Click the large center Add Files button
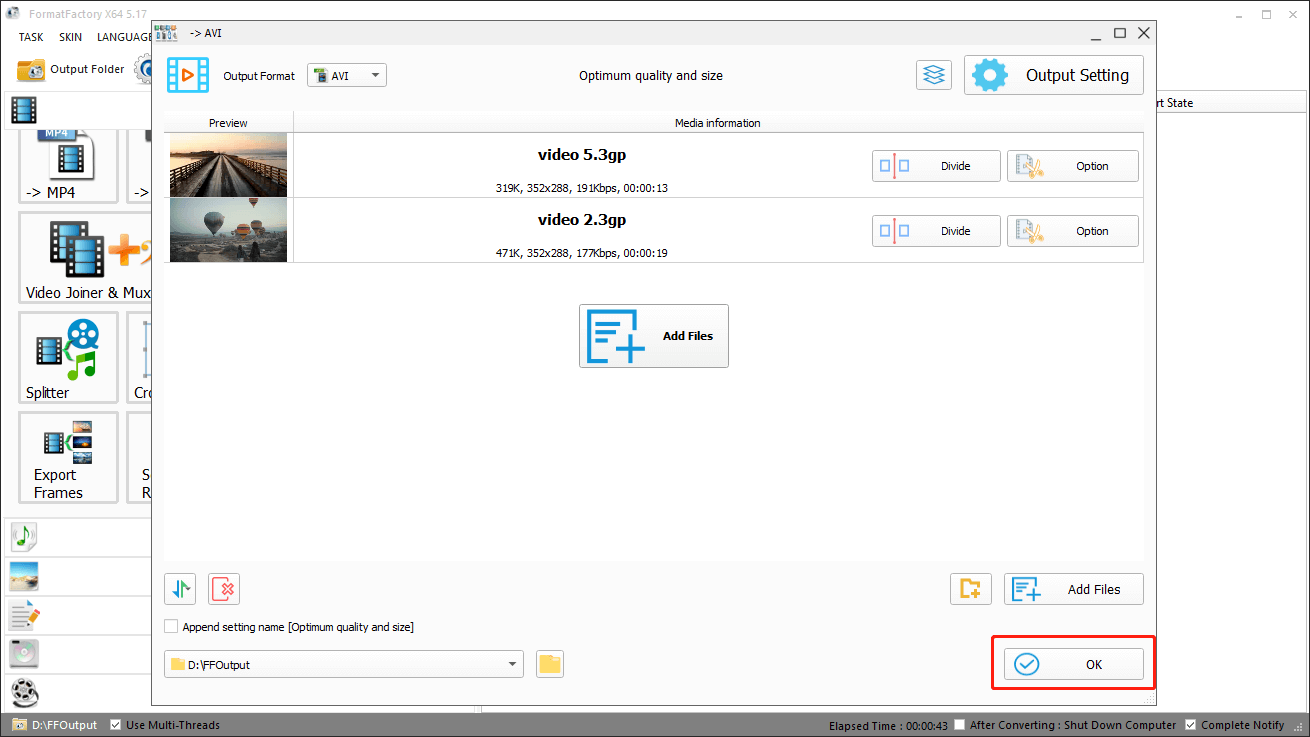1310x737 pixels. 654,336
